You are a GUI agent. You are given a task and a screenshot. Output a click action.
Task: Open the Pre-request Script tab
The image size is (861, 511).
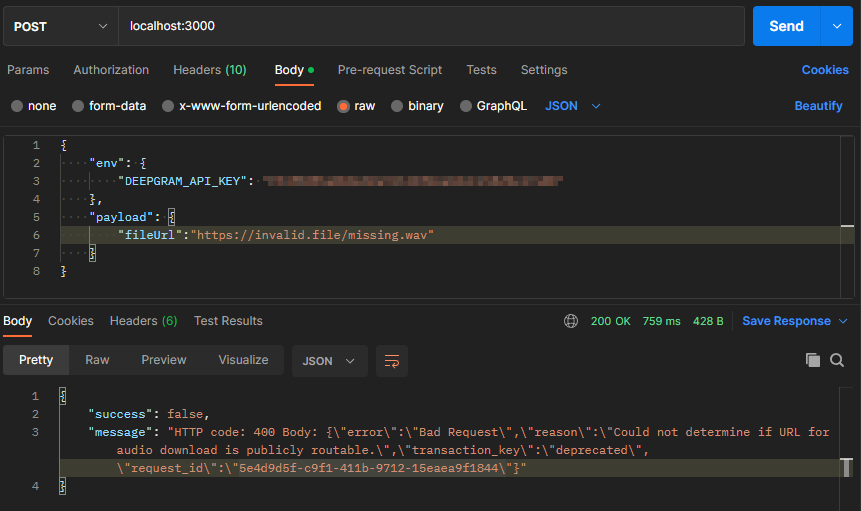[x=390, y=70]
